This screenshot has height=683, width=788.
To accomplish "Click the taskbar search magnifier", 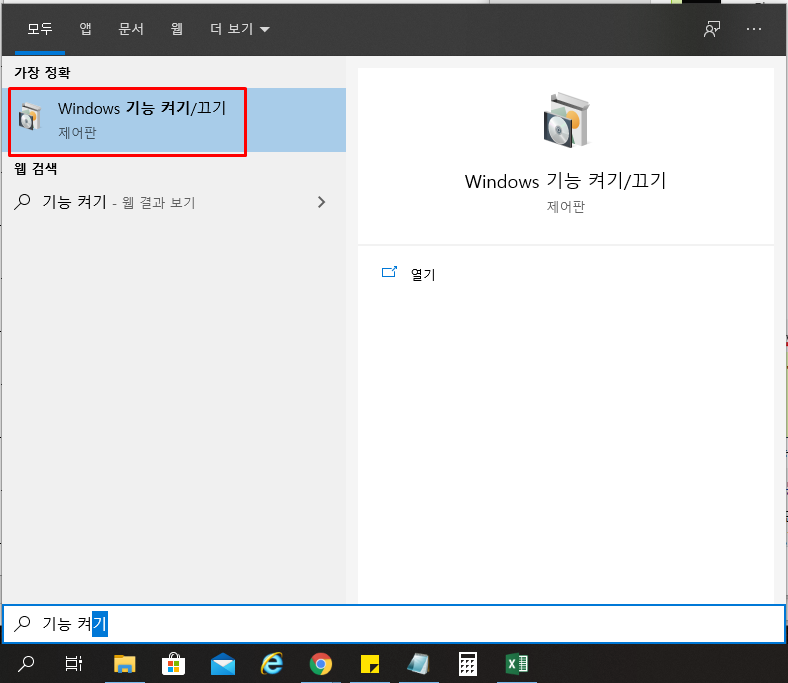I will tap(26, 664).
